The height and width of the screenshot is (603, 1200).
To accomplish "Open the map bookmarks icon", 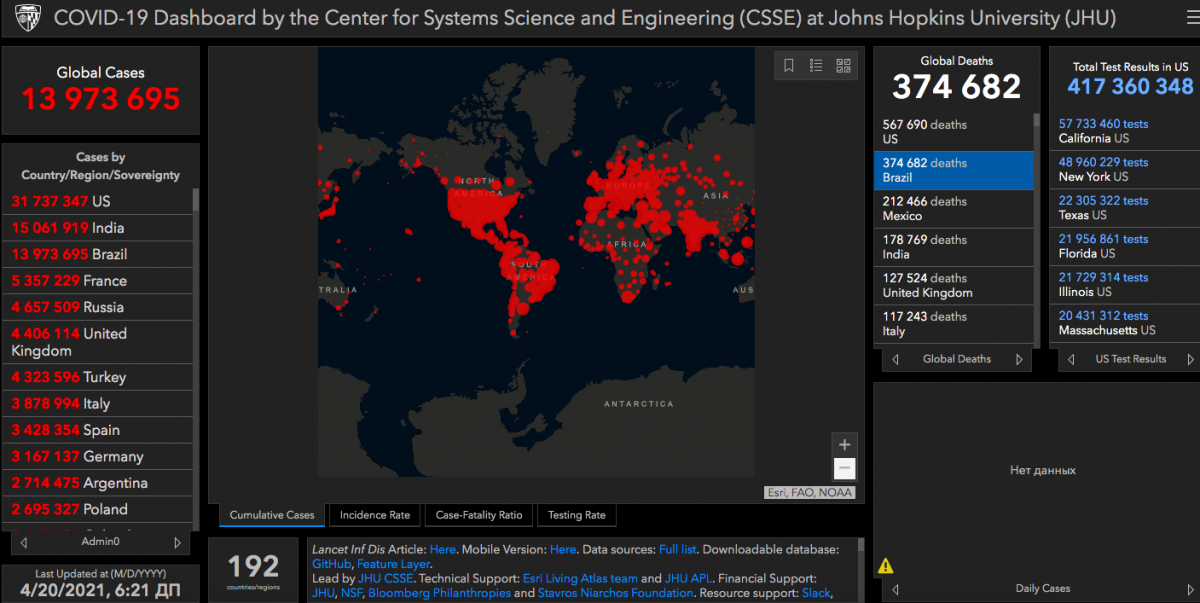I will pyautogui.click(x=789, y=66).
